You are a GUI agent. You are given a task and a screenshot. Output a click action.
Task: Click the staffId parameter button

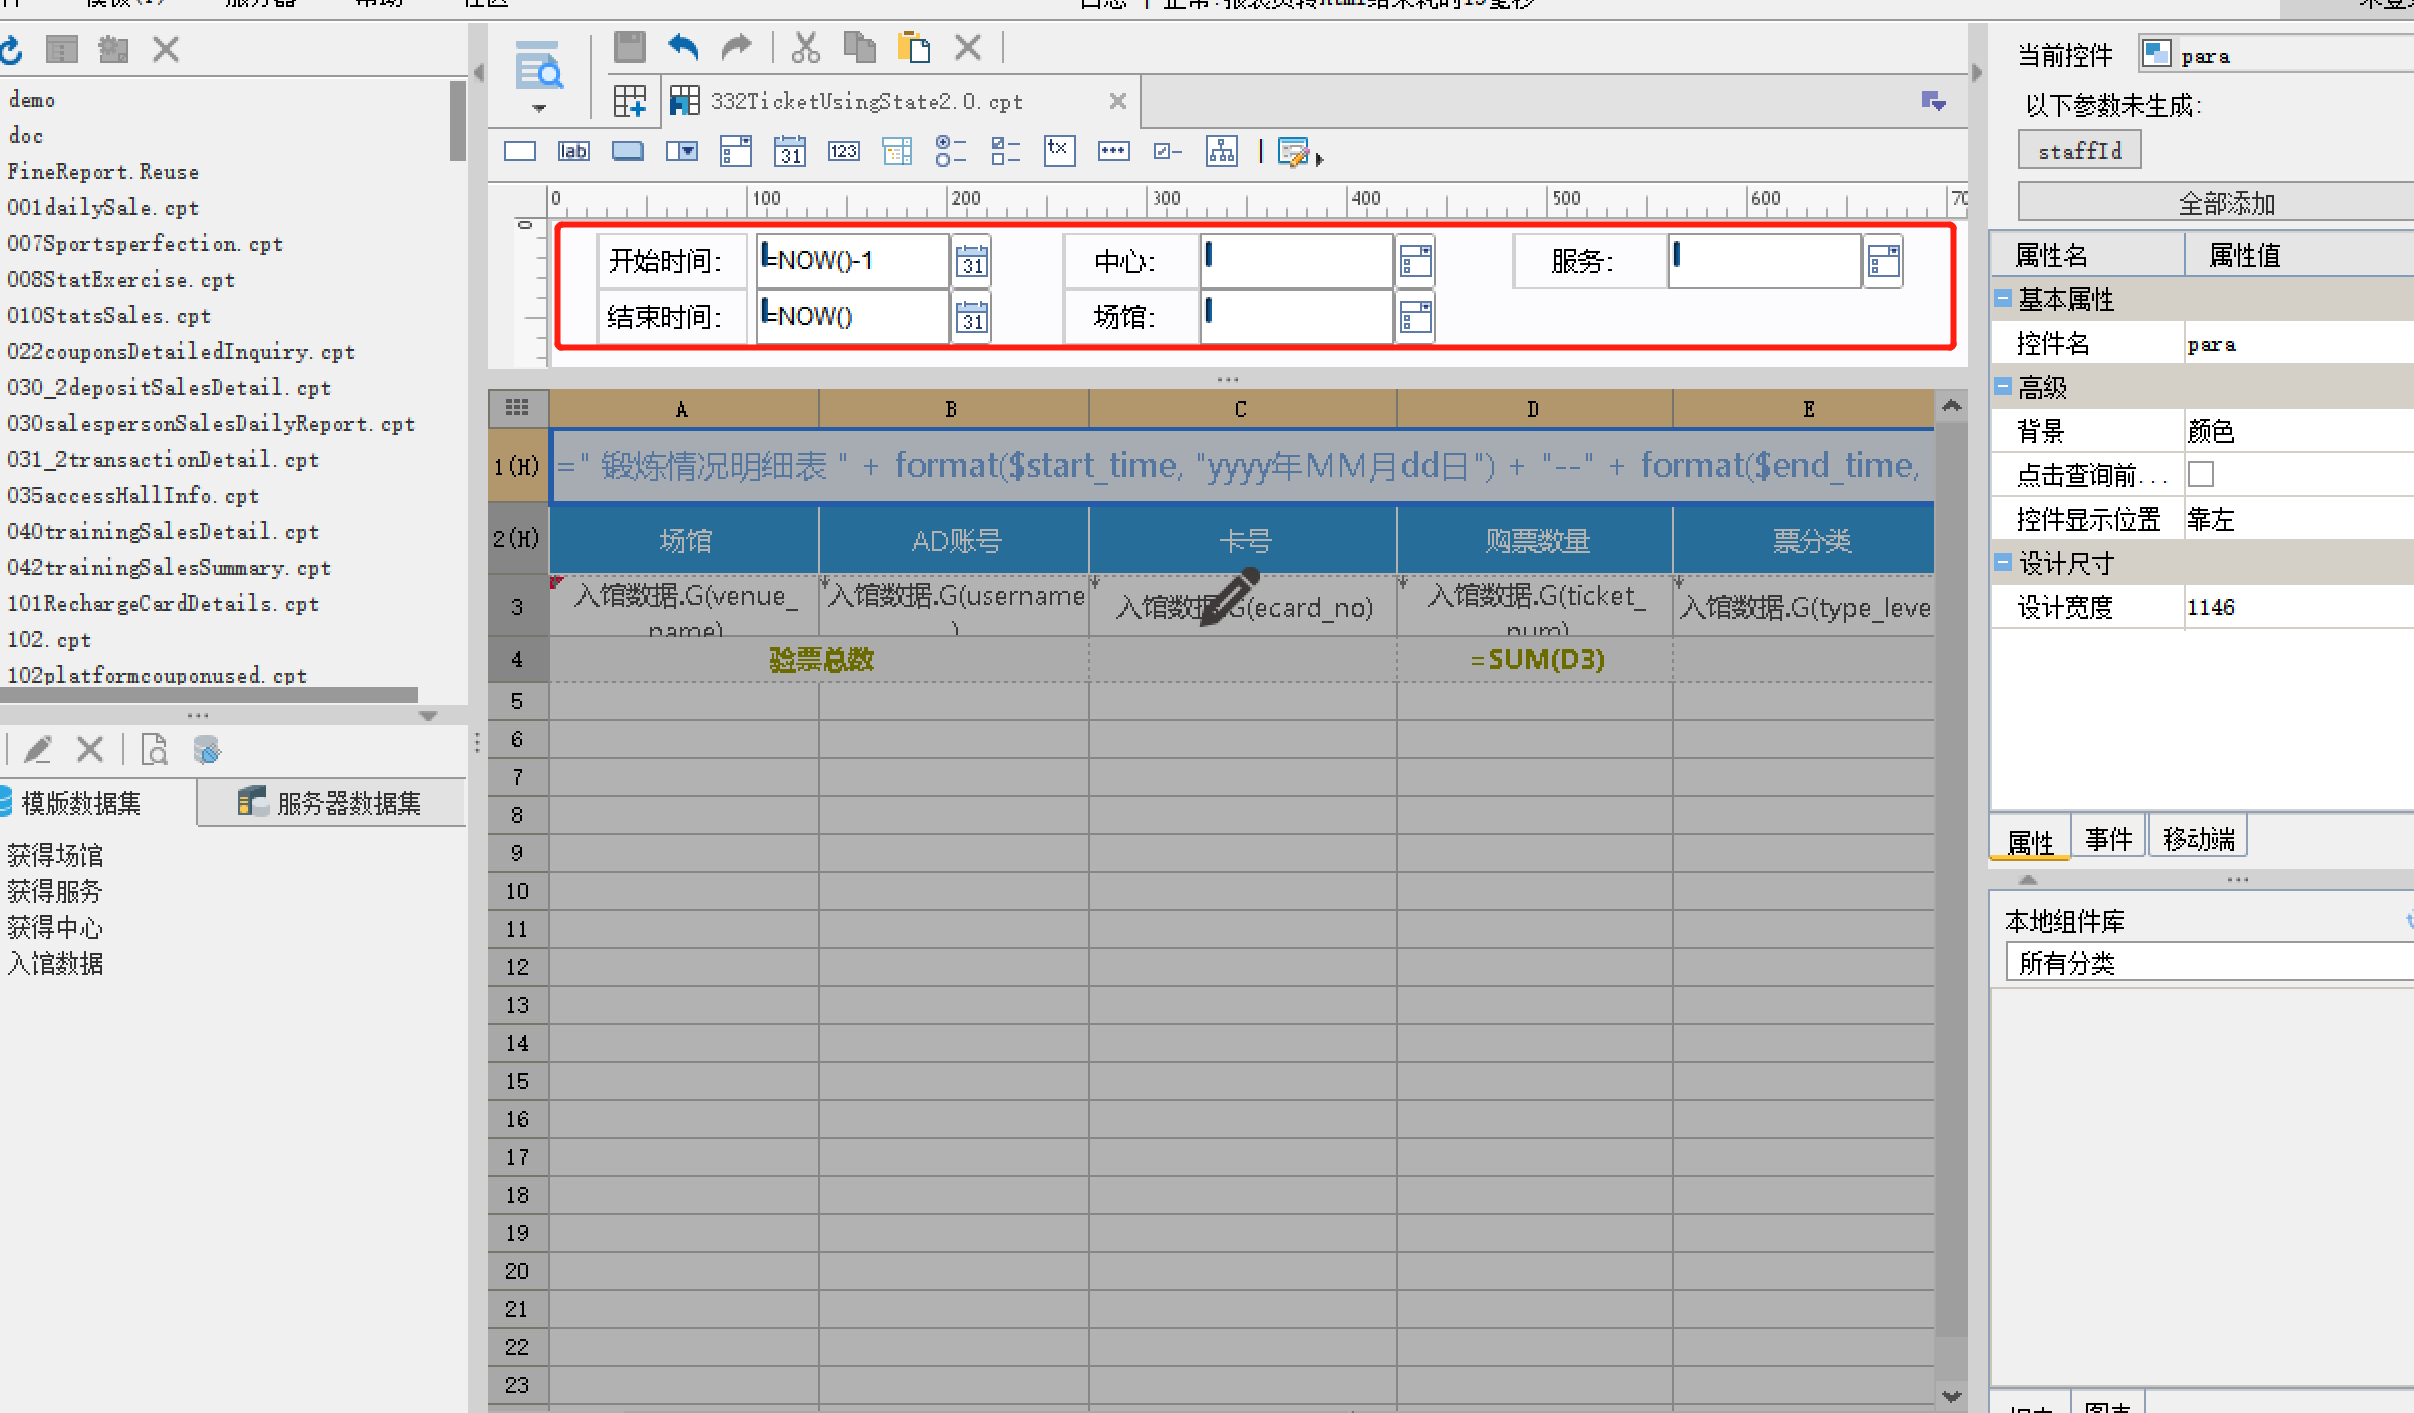point(2079,150)
